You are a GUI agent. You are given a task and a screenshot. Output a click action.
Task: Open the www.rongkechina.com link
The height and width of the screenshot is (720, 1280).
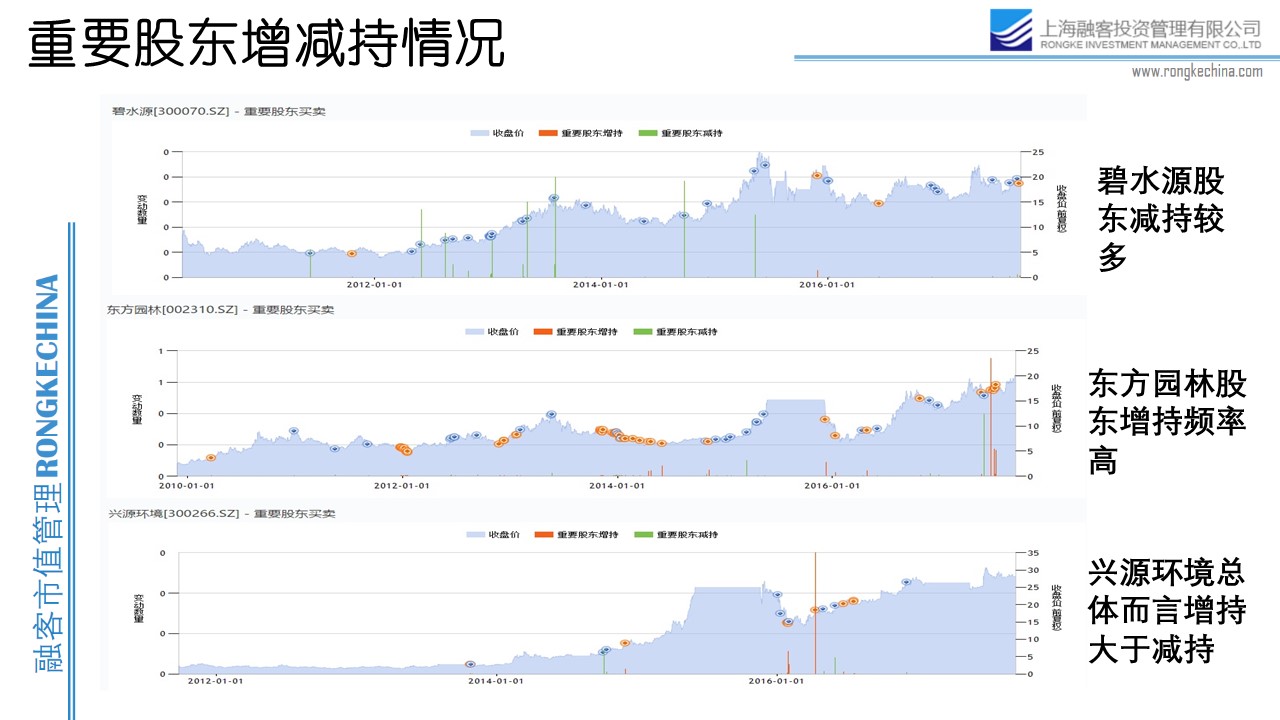(1197, 71)
